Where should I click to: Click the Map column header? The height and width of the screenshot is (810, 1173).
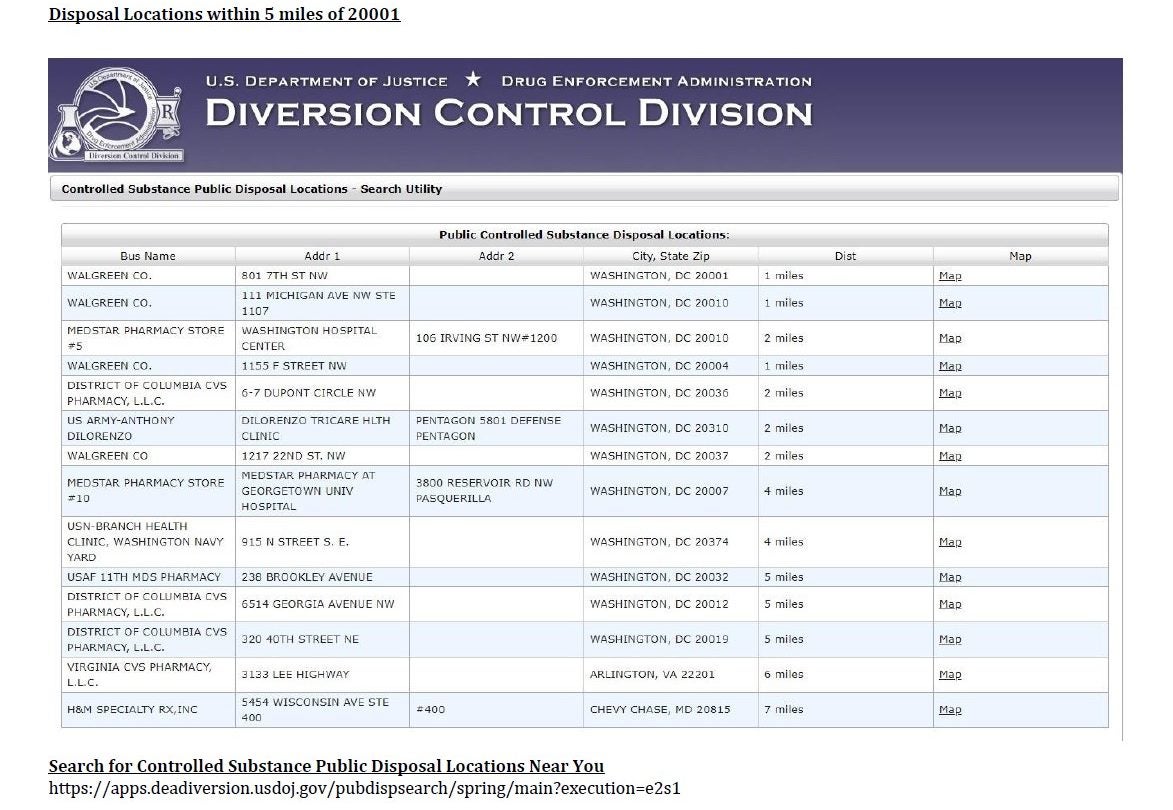(1020, 256)
